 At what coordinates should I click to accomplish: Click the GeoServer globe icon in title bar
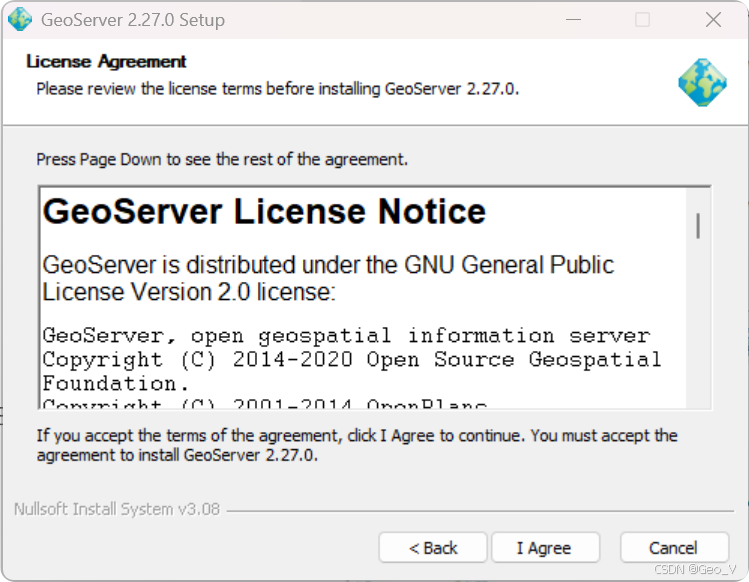20,20
